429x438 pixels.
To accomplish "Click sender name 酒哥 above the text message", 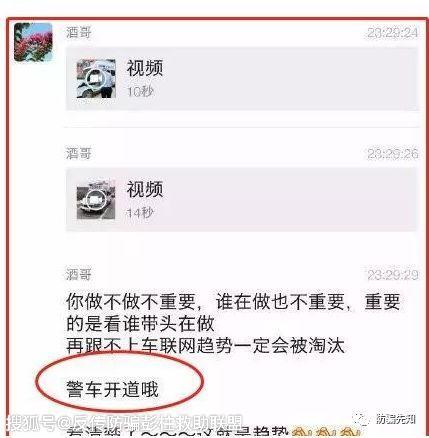I will click(x=78, y=275).
